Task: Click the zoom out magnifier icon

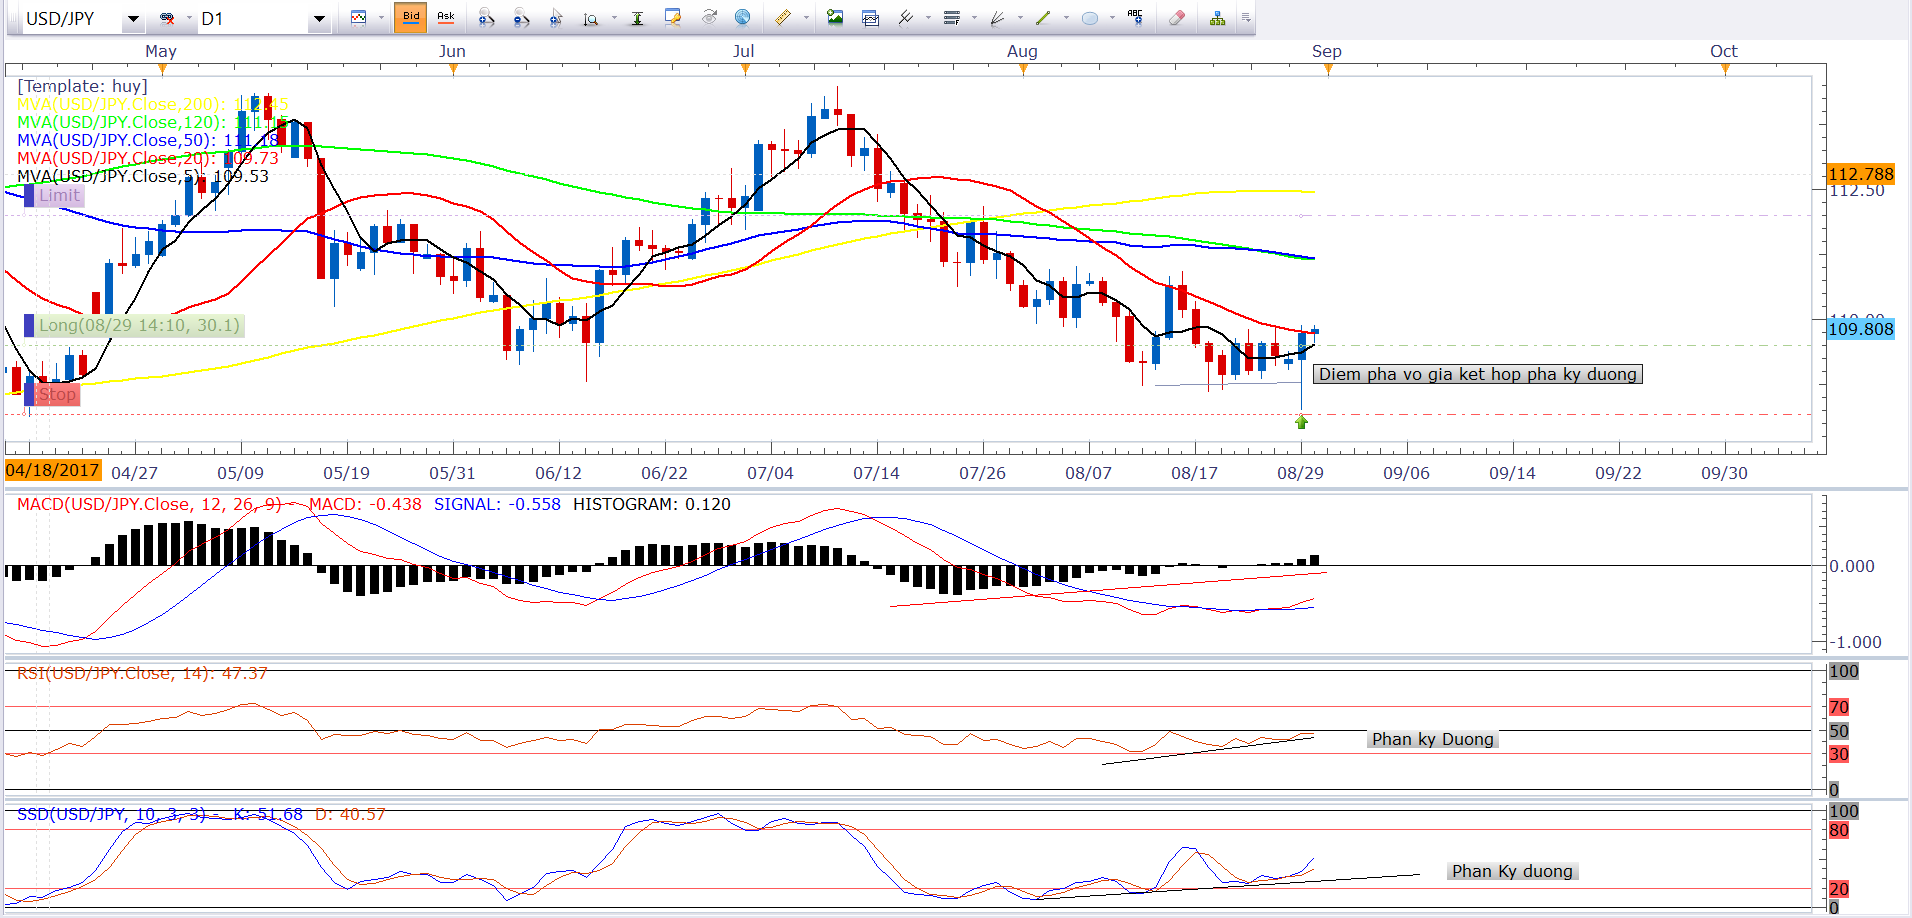Action: 521,18
